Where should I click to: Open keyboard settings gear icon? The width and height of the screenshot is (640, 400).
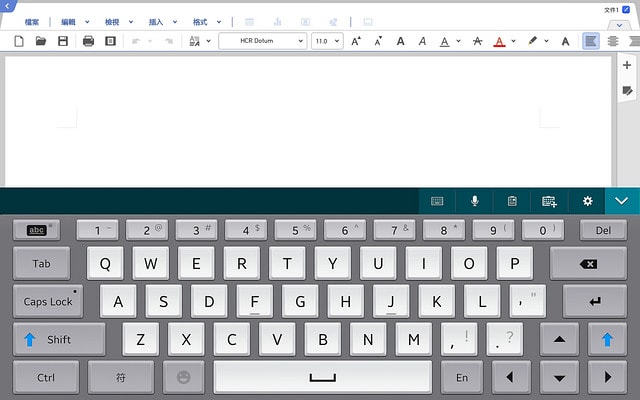point(587,201)
